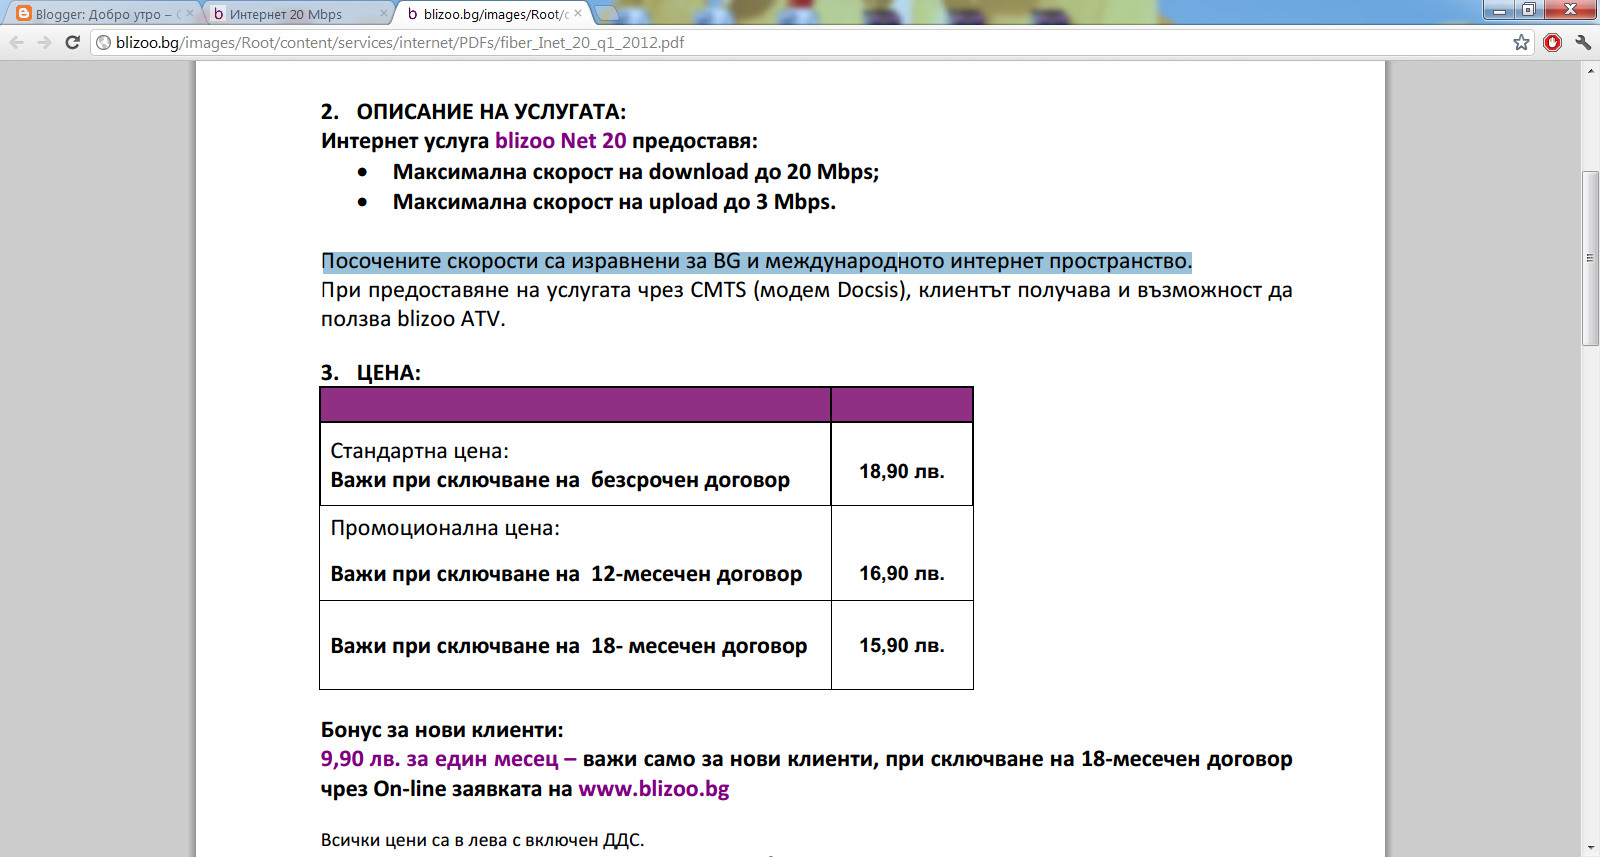Go back to the previous page

[17, 42]
